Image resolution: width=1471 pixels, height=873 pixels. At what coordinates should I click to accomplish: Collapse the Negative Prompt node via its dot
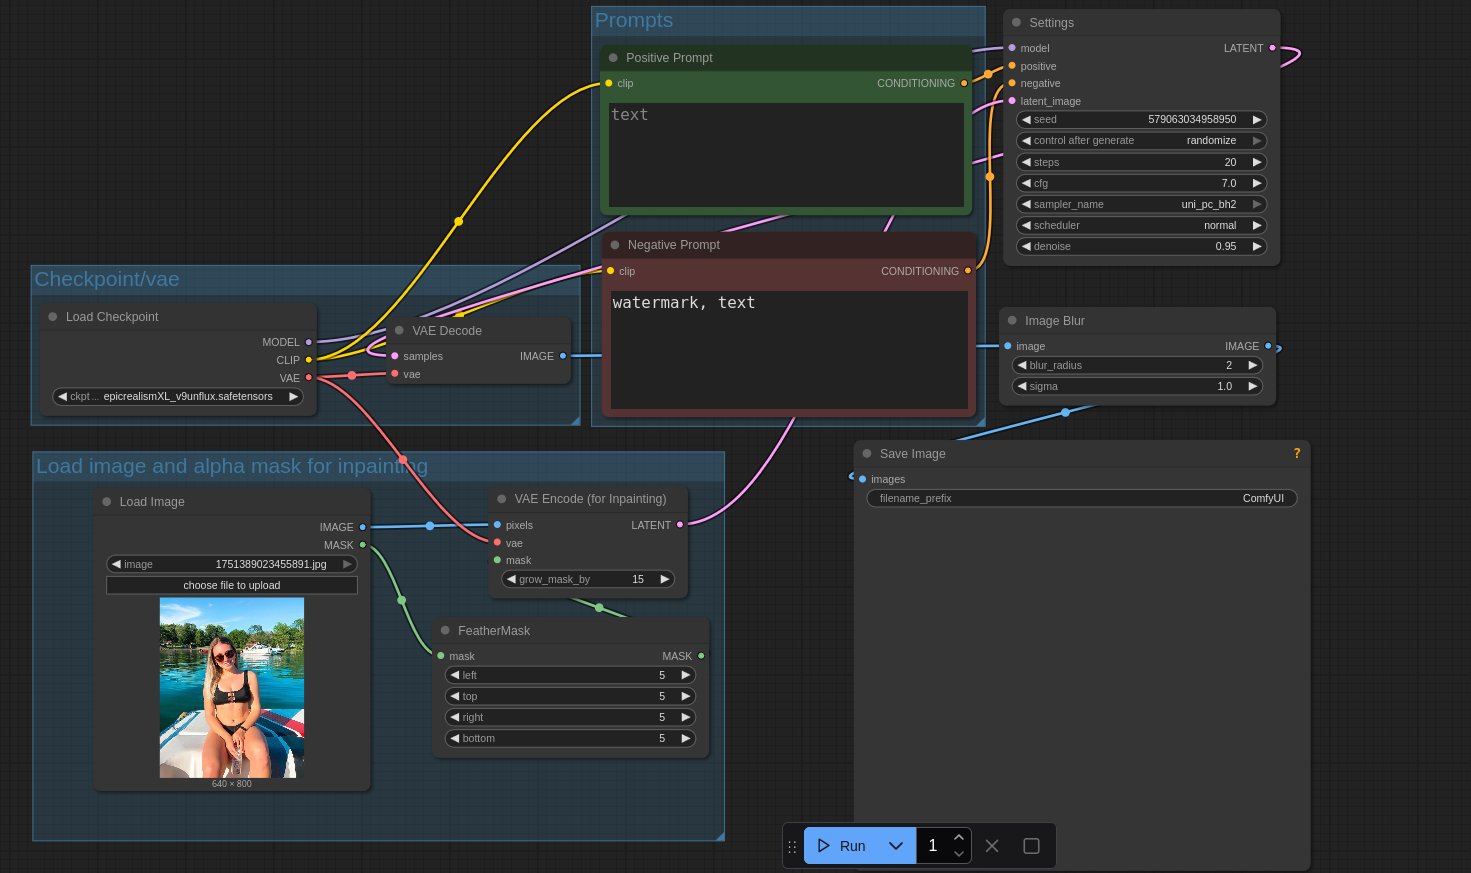point(615,244)
